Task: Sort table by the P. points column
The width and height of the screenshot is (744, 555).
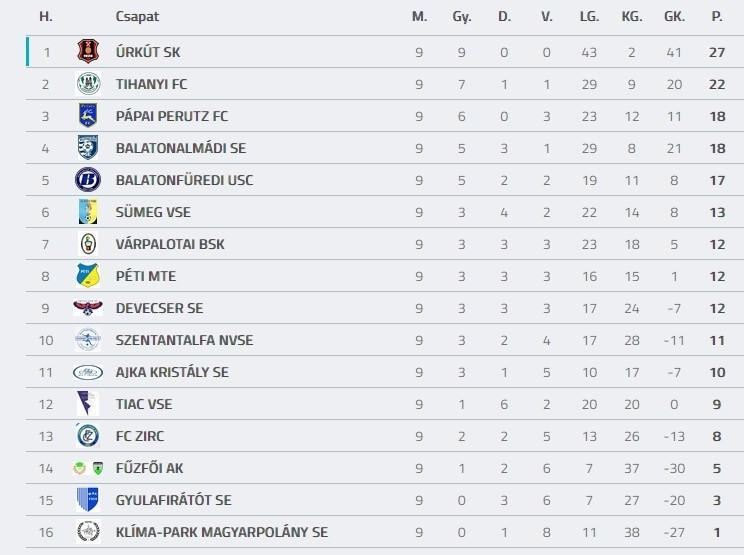Action: pos(716,17)
